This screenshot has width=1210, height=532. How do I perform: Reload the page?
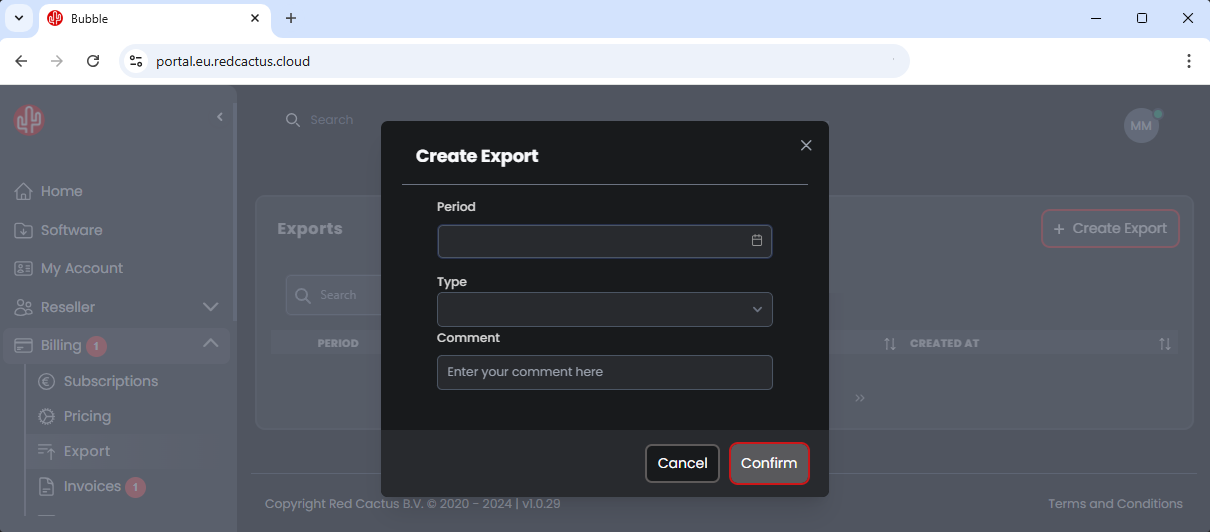point(93,61)
